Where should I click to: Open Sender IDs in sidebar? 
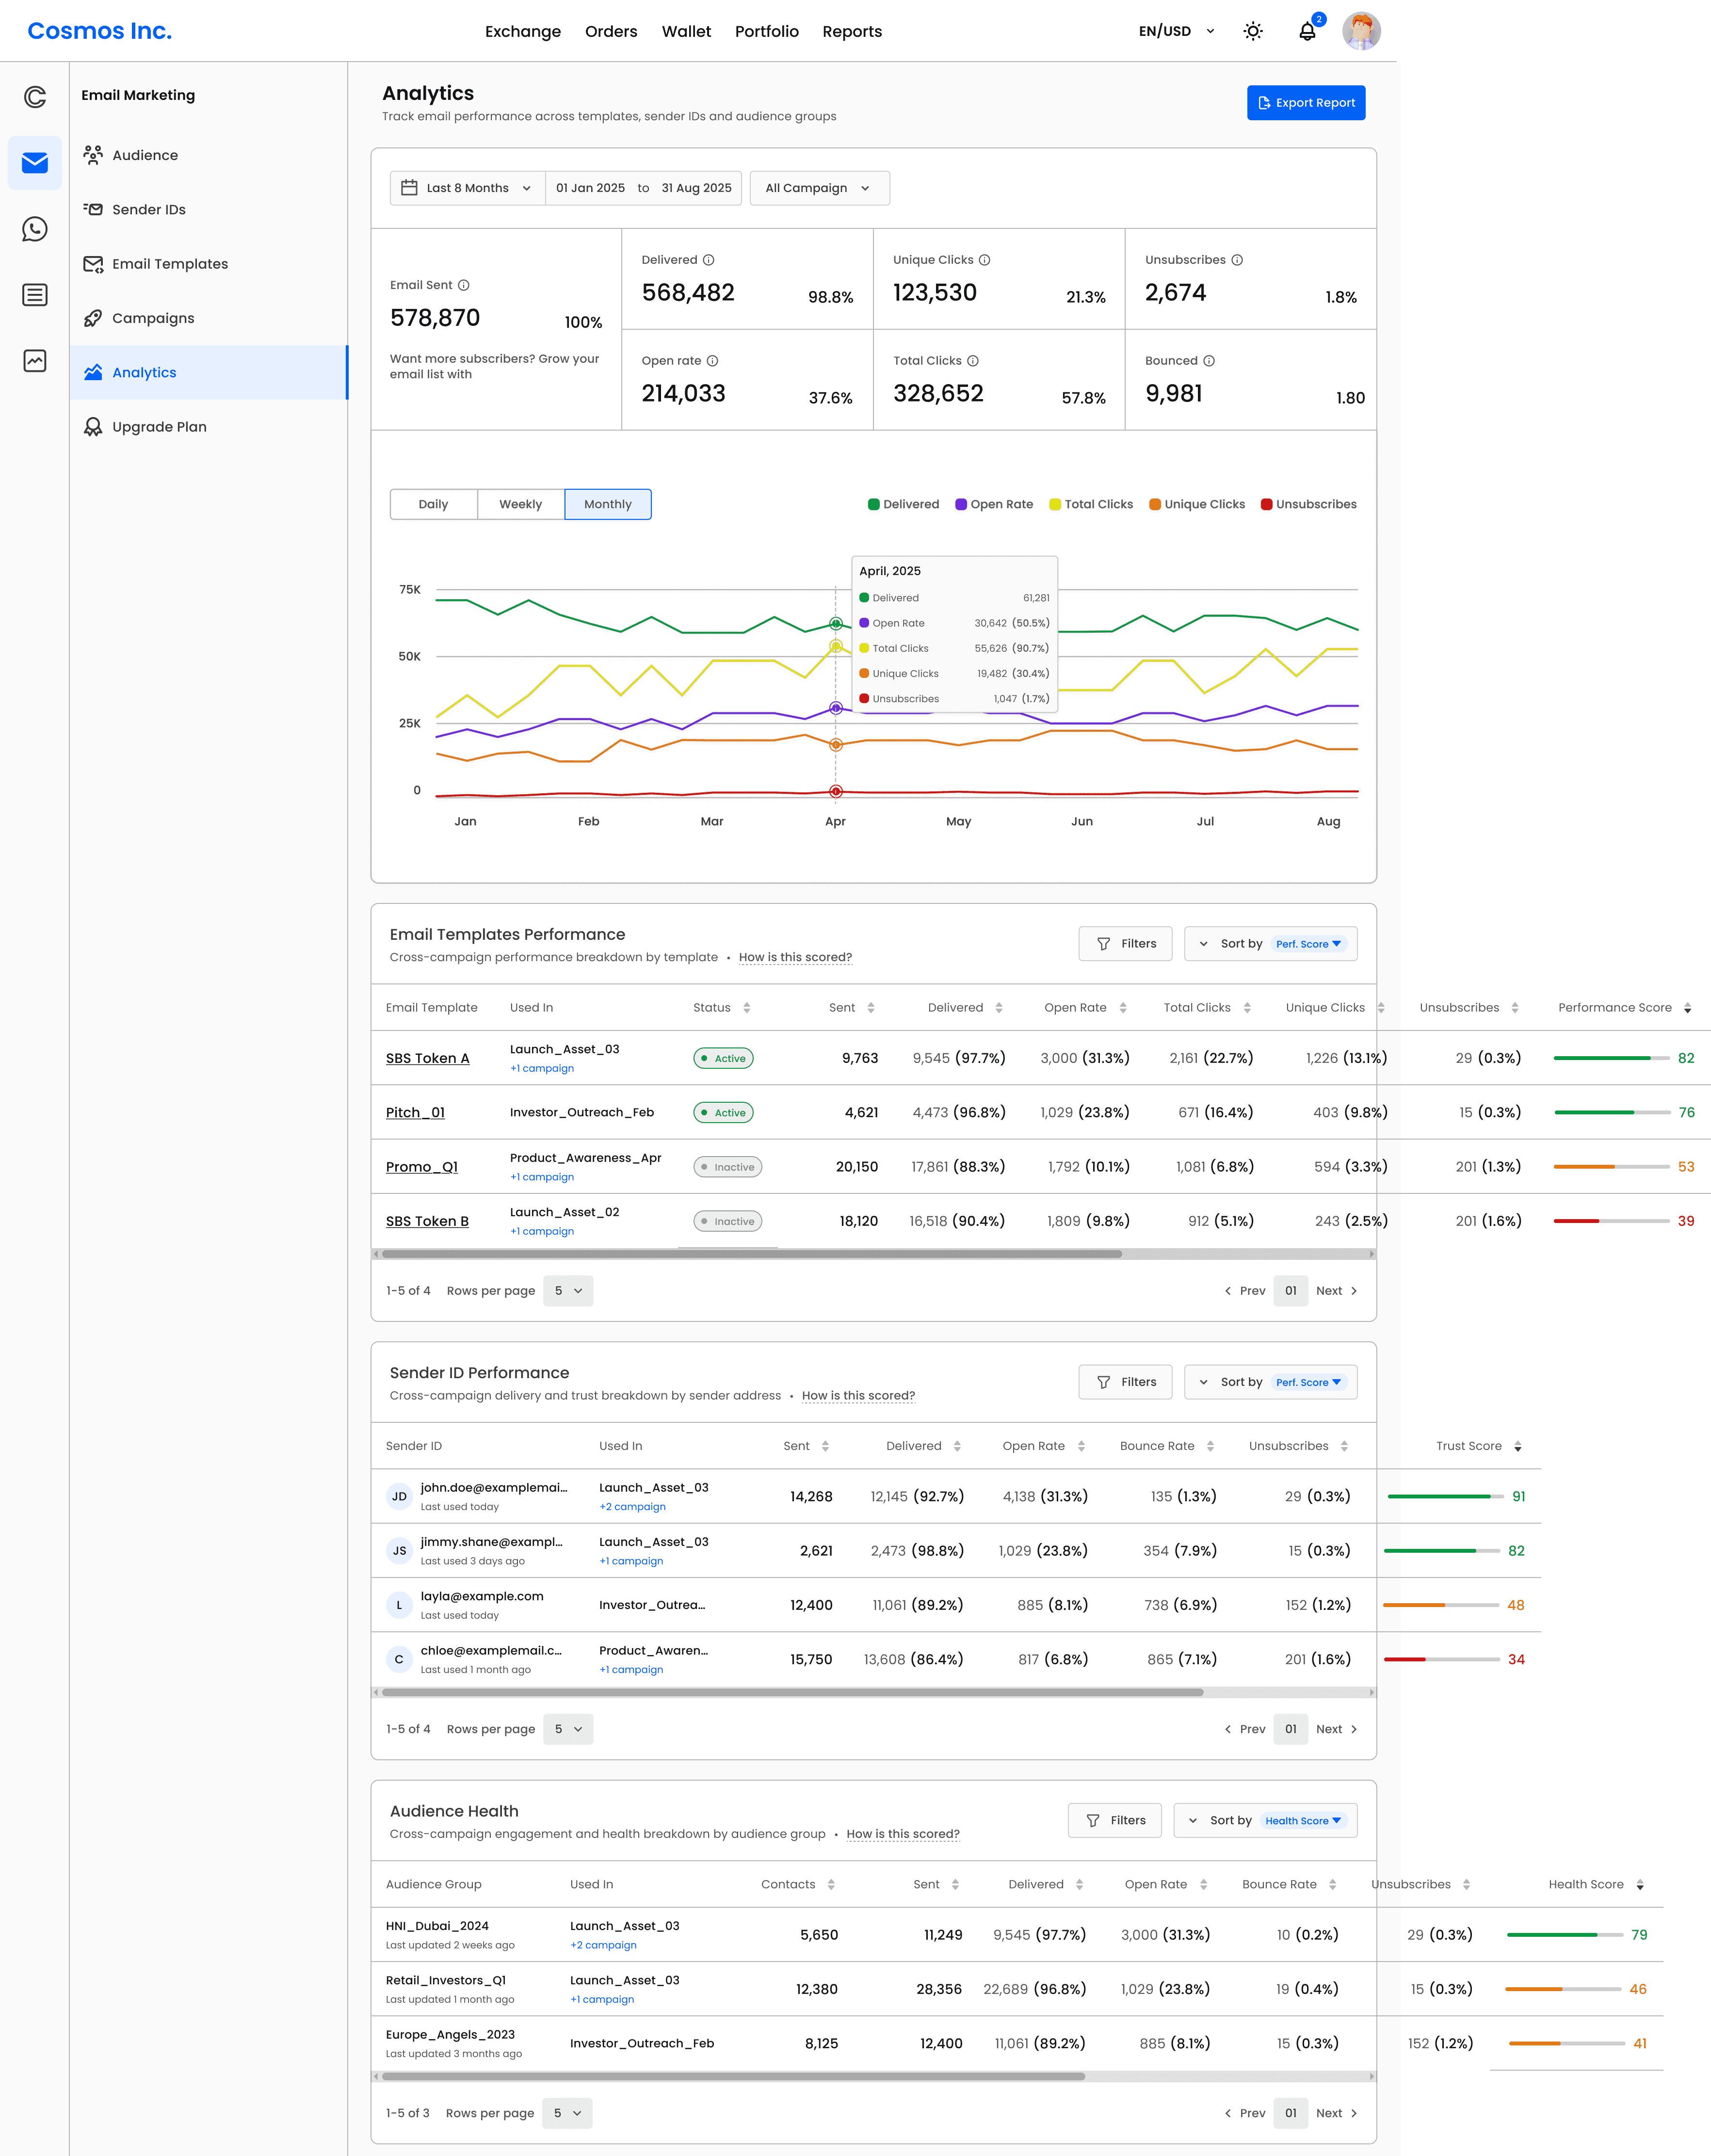[209, 209]
